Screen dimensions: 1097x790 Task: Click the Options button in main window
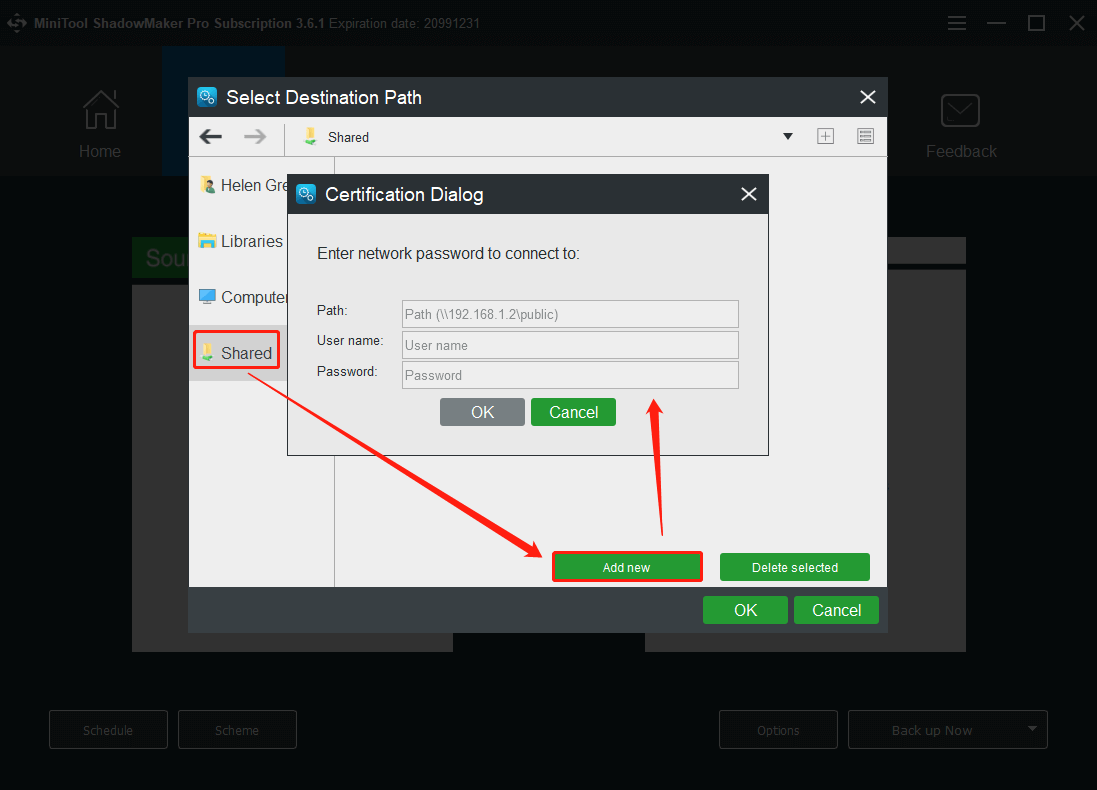coord(778,730)
